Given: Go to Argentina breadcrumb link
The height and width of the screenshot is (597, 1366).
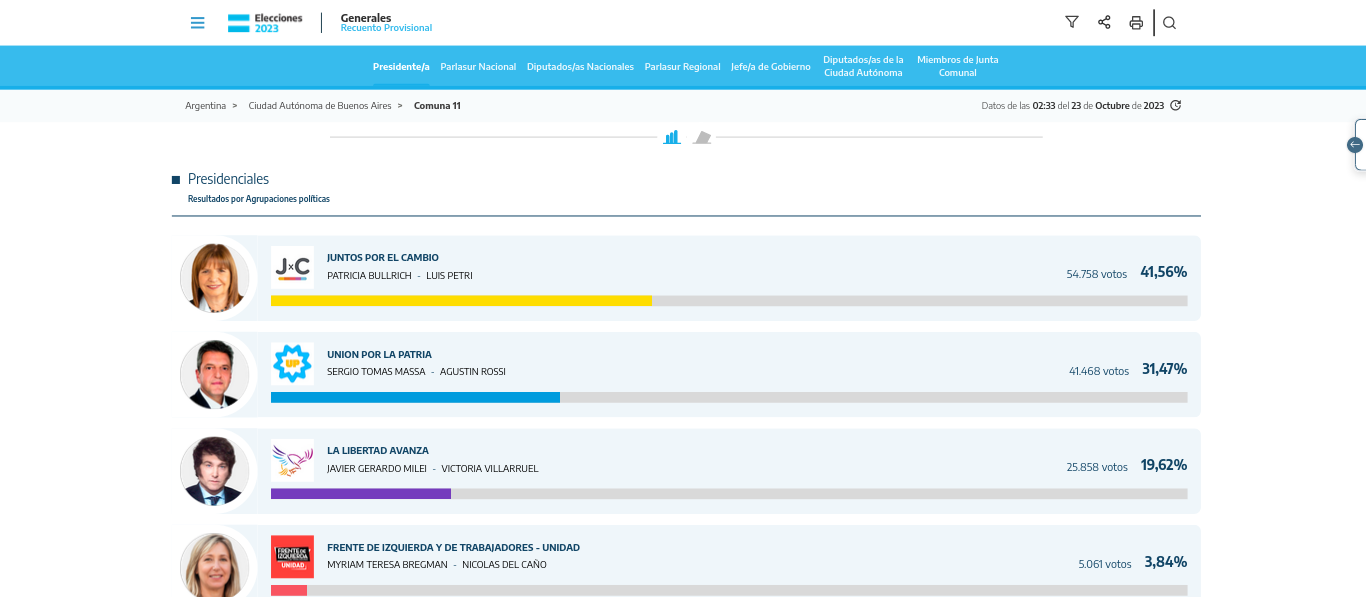Looking at the screenshot, I should point(205,106).
